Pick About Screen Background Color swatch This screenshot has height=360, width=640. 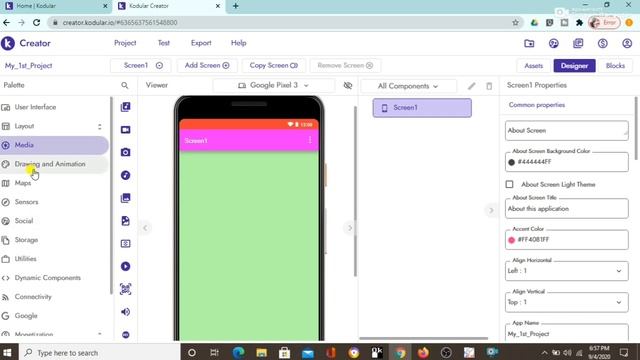tap(511, 162)
